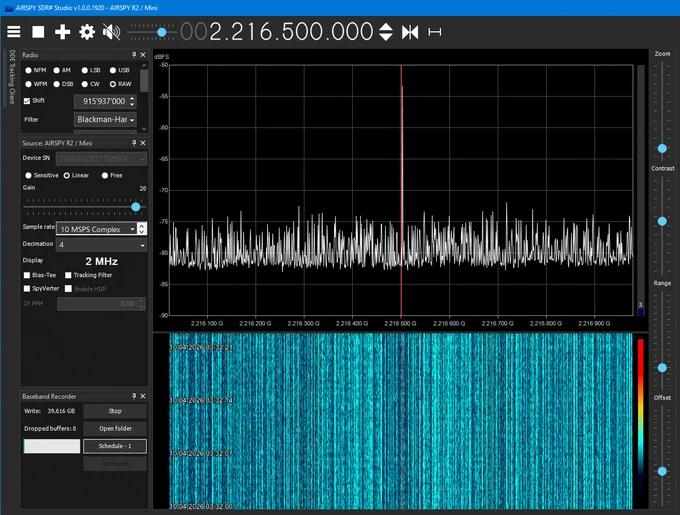
Task: Close the Radio panel
Action: point(143,55)
